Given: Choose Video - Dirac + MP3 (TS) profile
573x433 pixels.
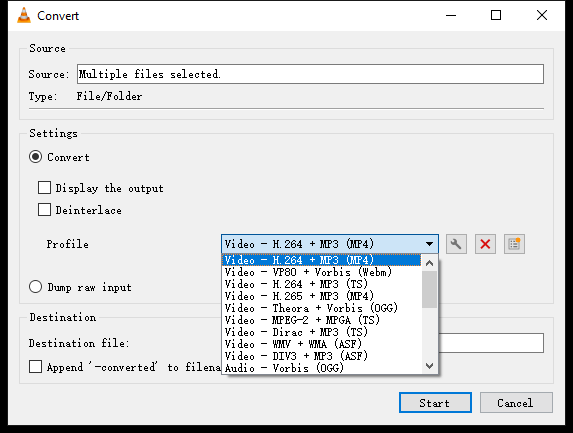Looking at the screenshot, I should [x=322, y=332].
